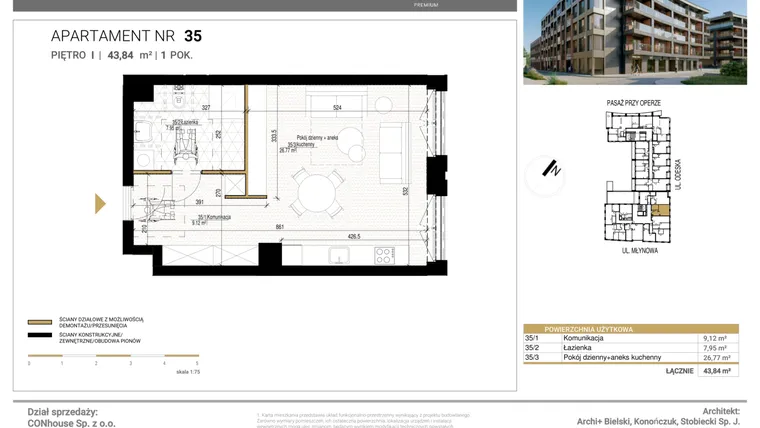Image resolution: width=760 pixels, height=428 pixels.
Task: Click the 'Łazienka' table row
Action: (x=631, y=348)
